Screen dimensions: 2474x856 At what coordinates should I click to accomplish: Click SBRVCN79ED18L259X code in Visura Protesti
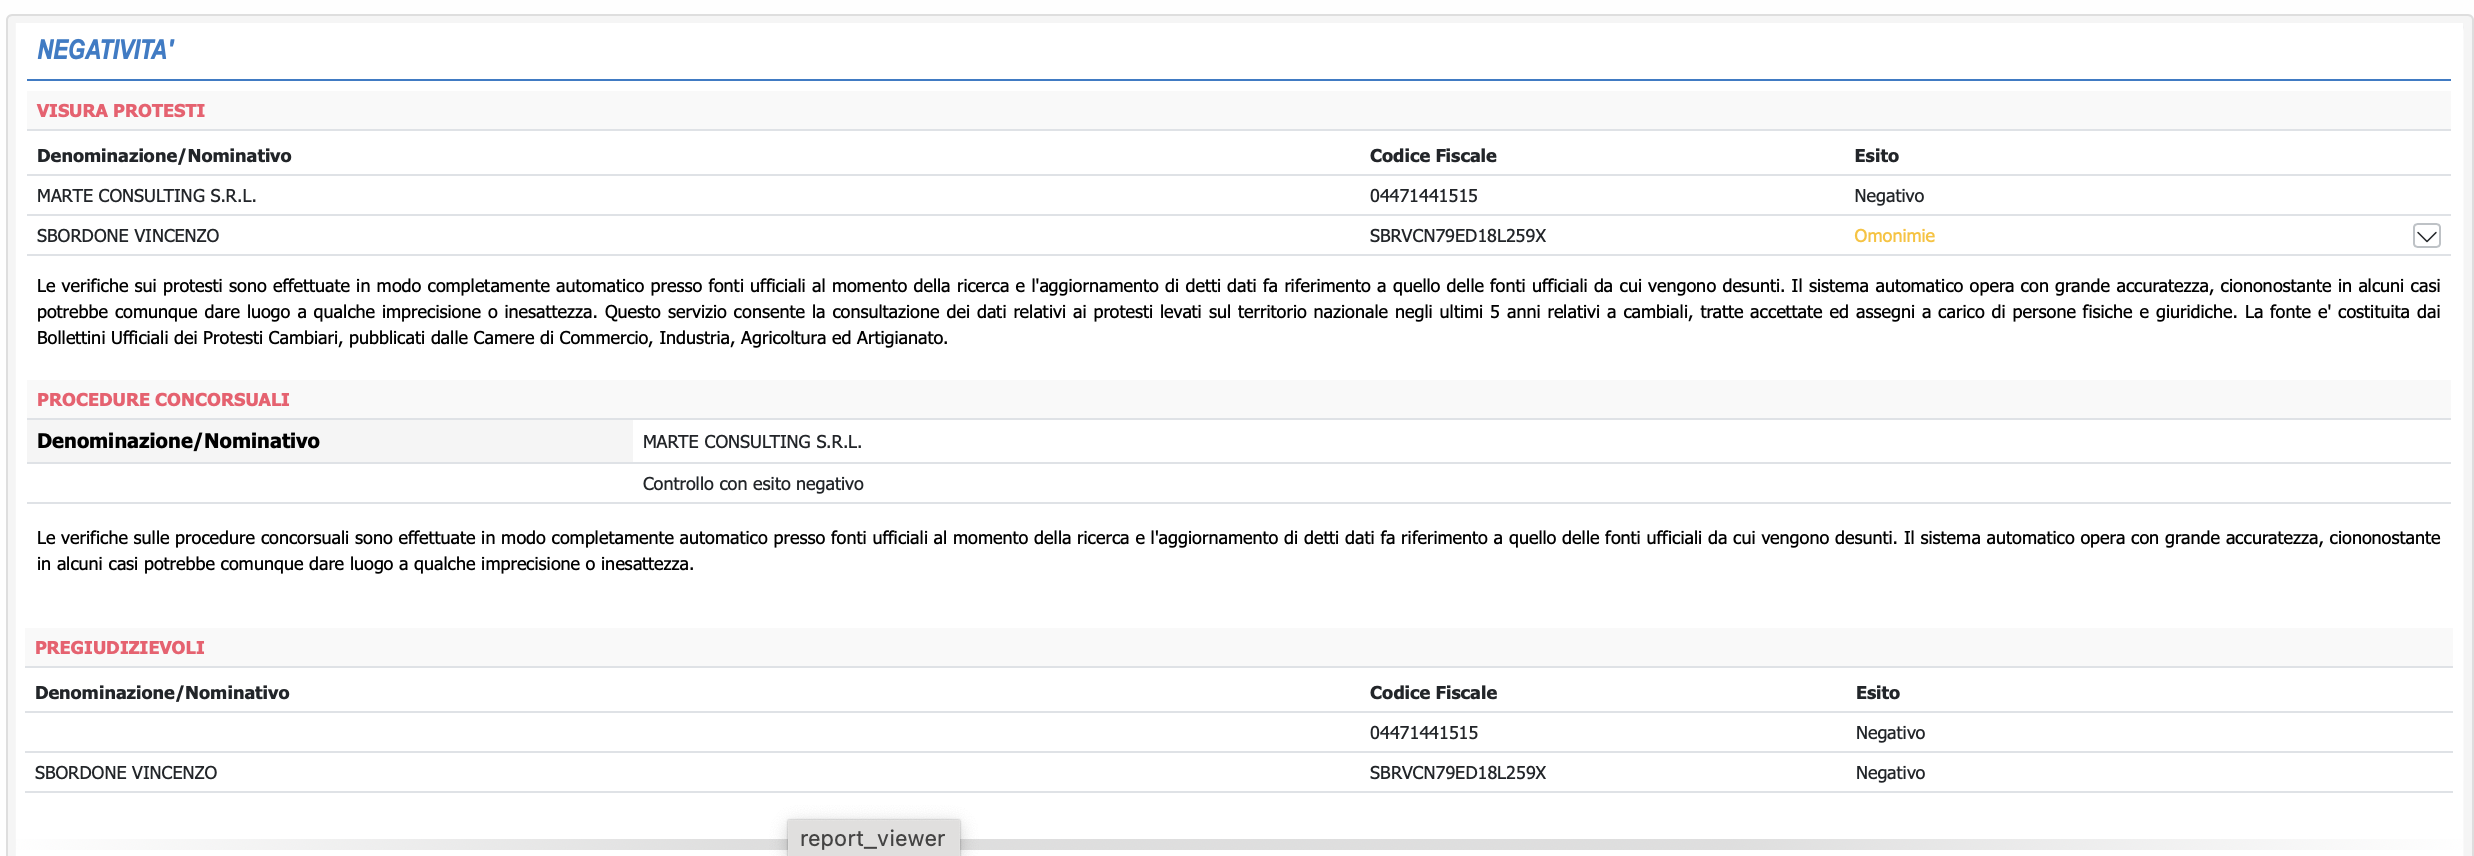coord(1457,236)
